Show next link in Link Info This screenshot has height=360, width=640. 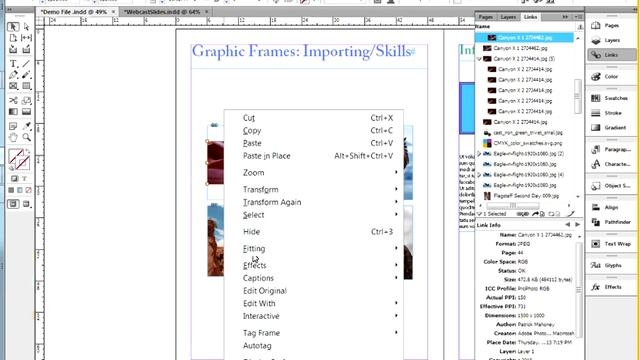[578, 224]
